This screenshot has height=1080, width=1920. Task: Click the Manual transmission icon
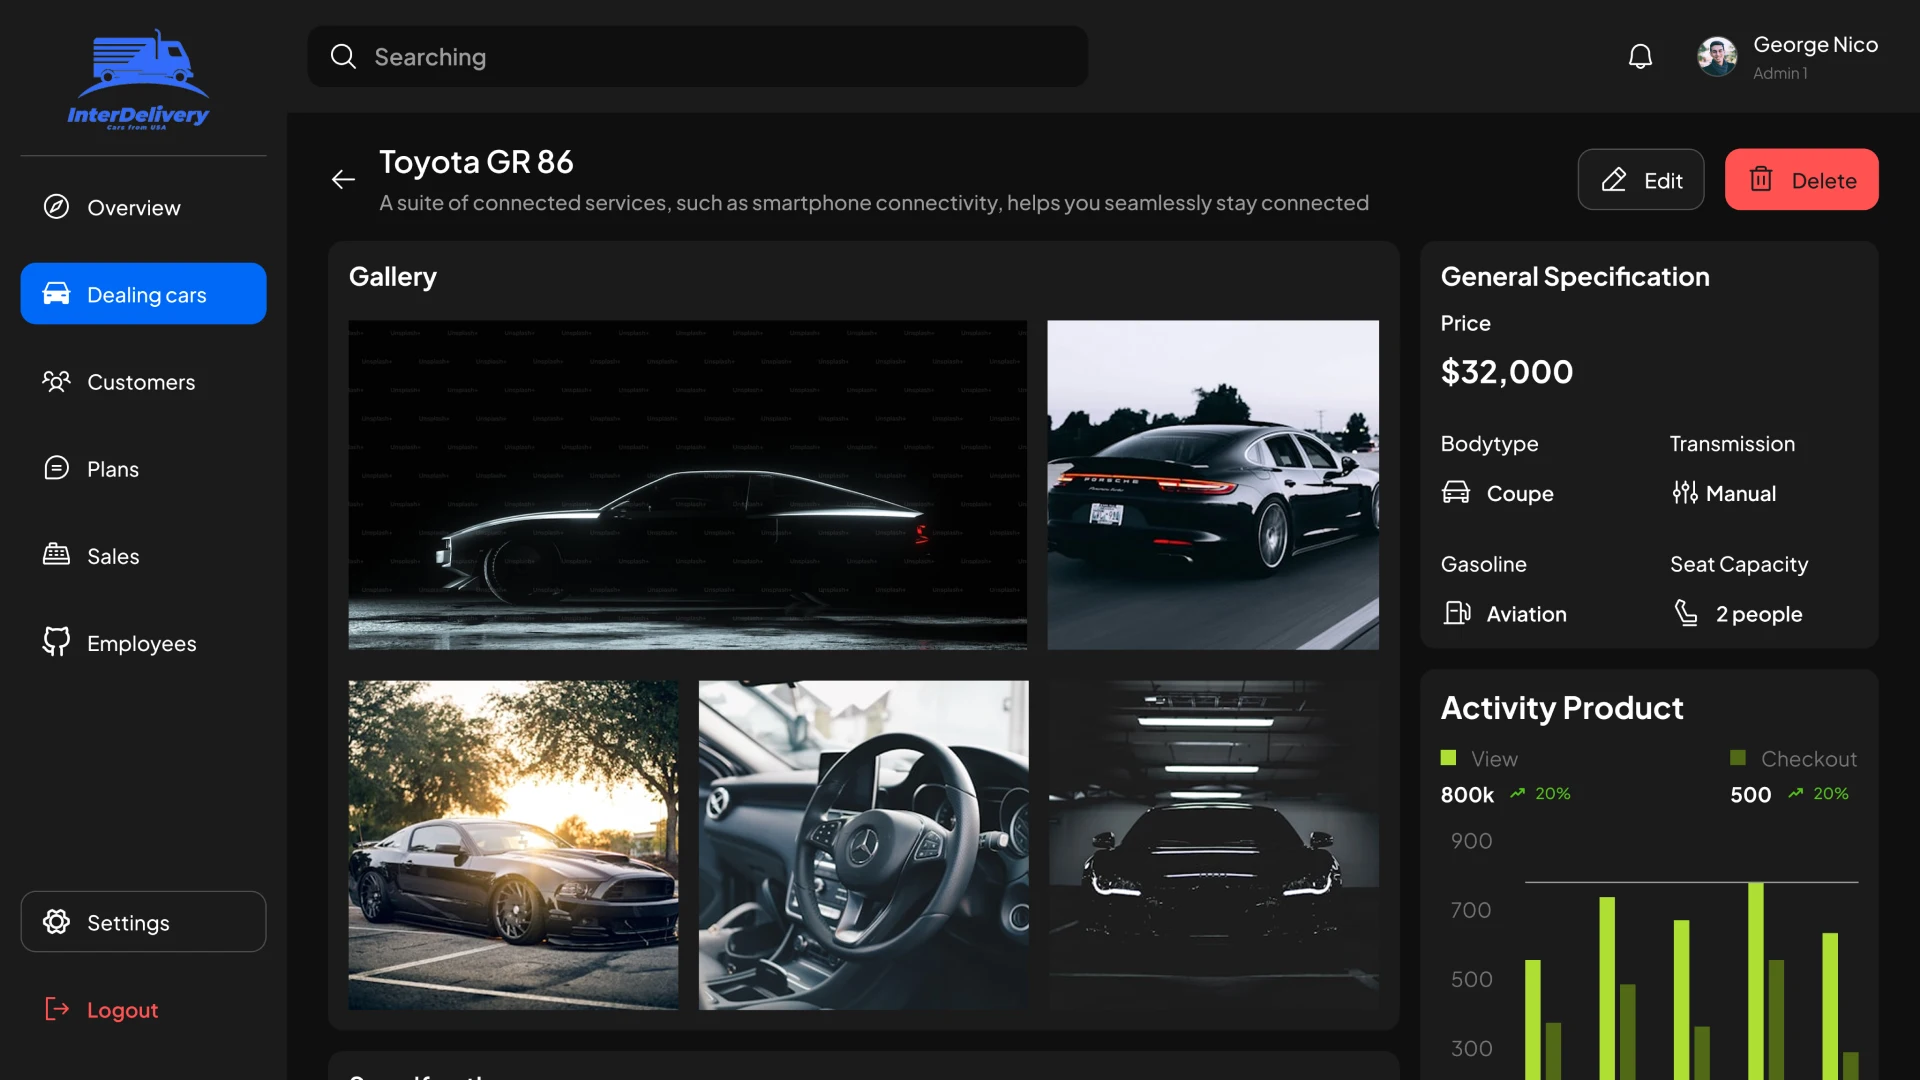pyautogui.click(x=1684, y=493)
